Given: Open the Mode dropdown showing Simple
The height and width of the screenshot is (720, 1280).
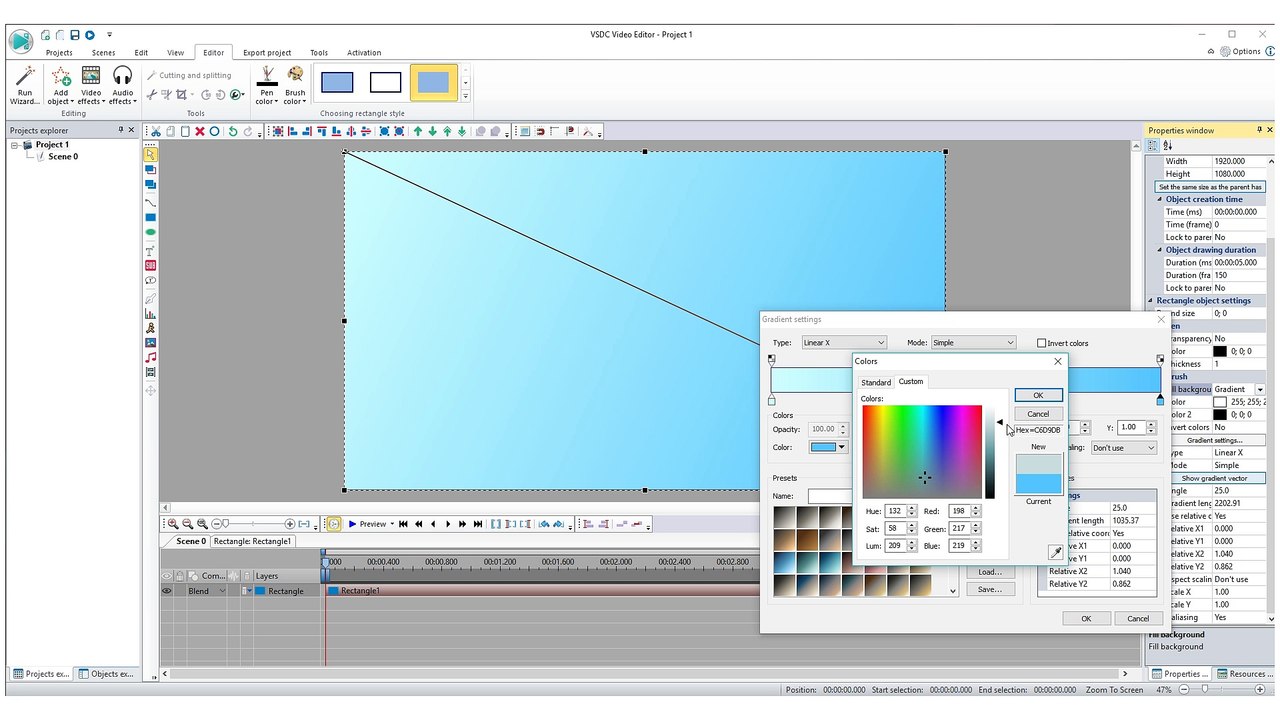Looking at the screenshot, I should [973, 343].
